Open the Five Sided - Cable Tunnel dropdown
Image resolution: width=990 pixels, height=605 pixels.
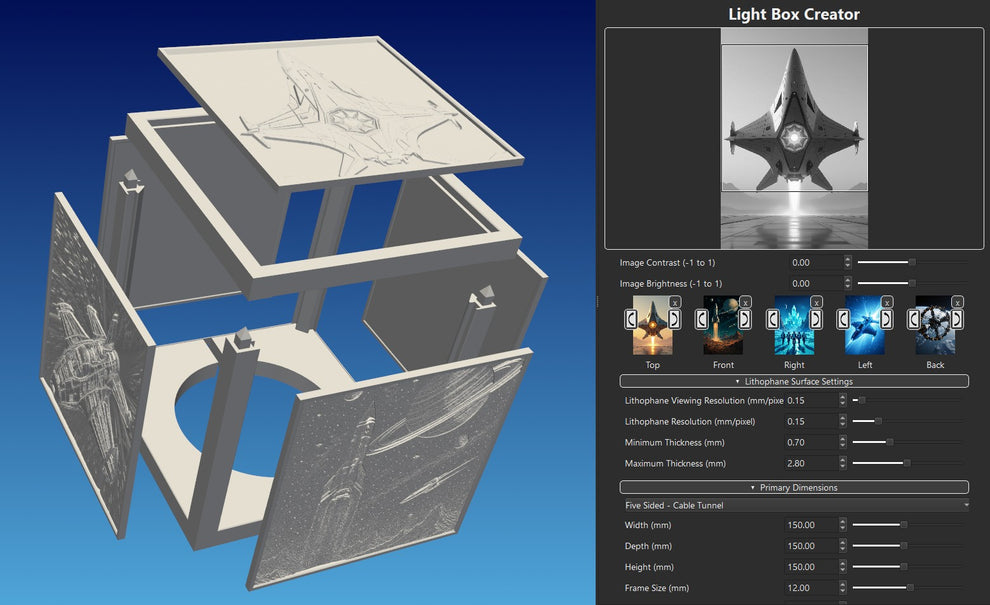pos(795,505)
